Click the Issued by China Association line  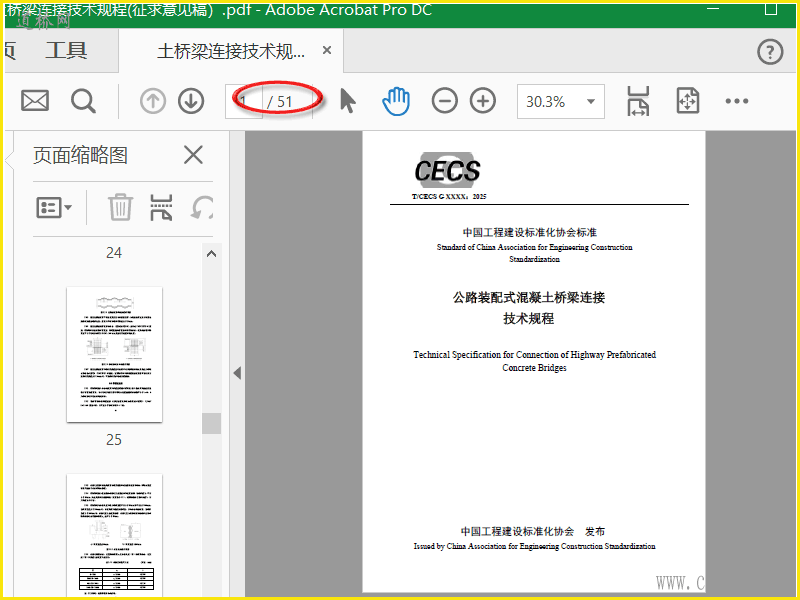[x=534, y=546]
